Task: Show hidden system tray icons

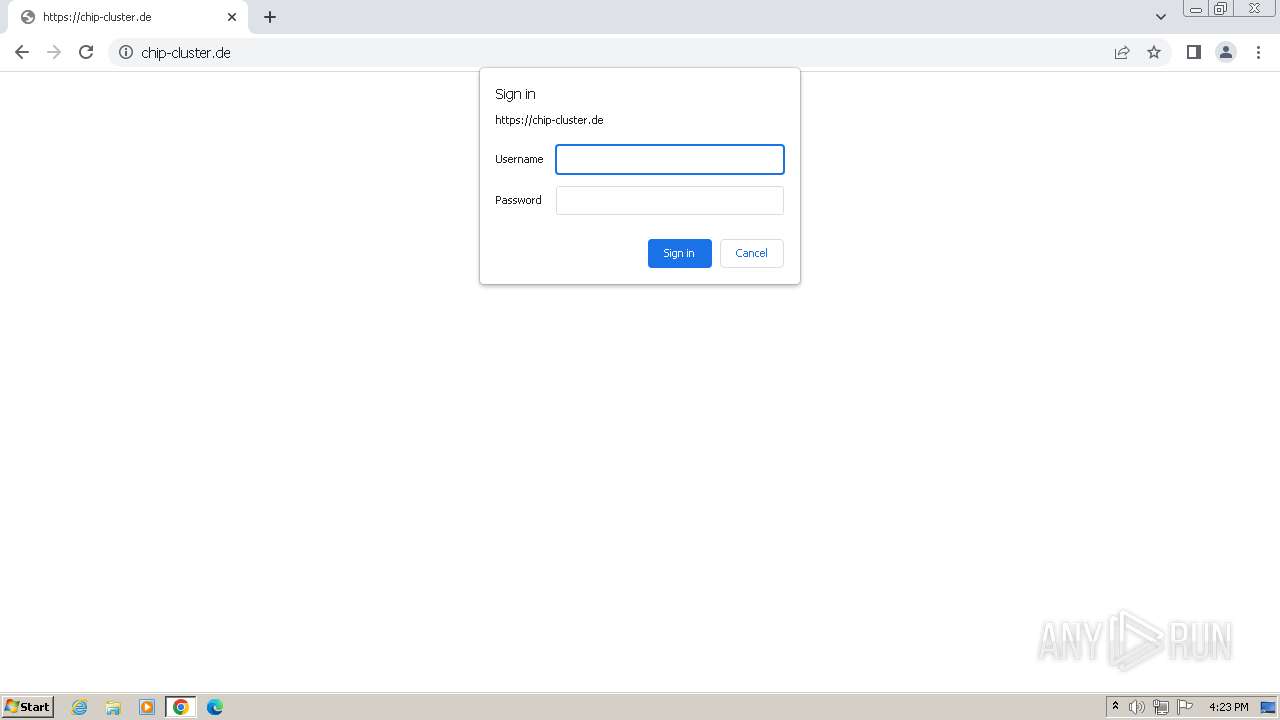Action: [x=1116, y=707]
